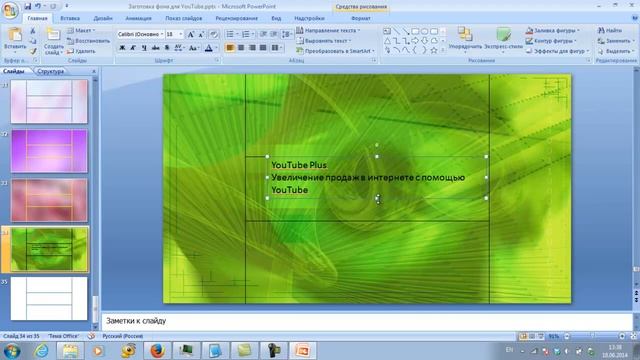This screenshot has width=640, height=360.
Task: Decrease the font size
Action: tap(201, 35)
